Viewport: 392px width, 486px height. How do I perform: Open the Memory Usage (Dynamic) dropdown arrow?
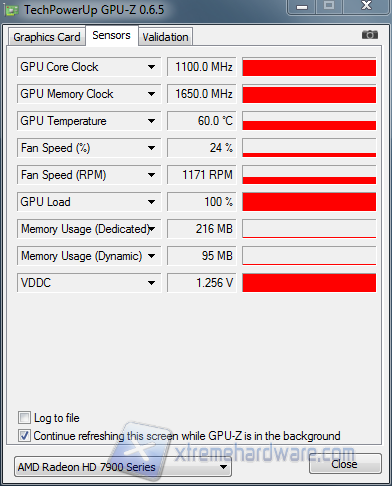151,256
